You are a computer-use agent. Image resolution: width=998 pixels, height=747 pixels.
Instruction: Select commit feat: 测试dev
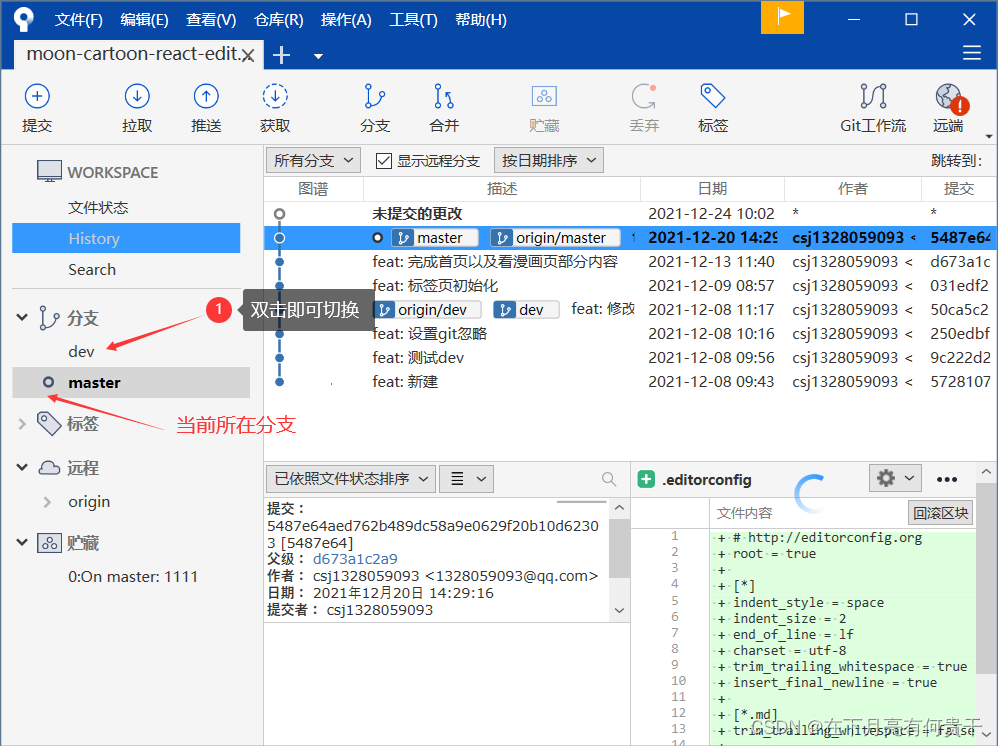pos(630,358)
